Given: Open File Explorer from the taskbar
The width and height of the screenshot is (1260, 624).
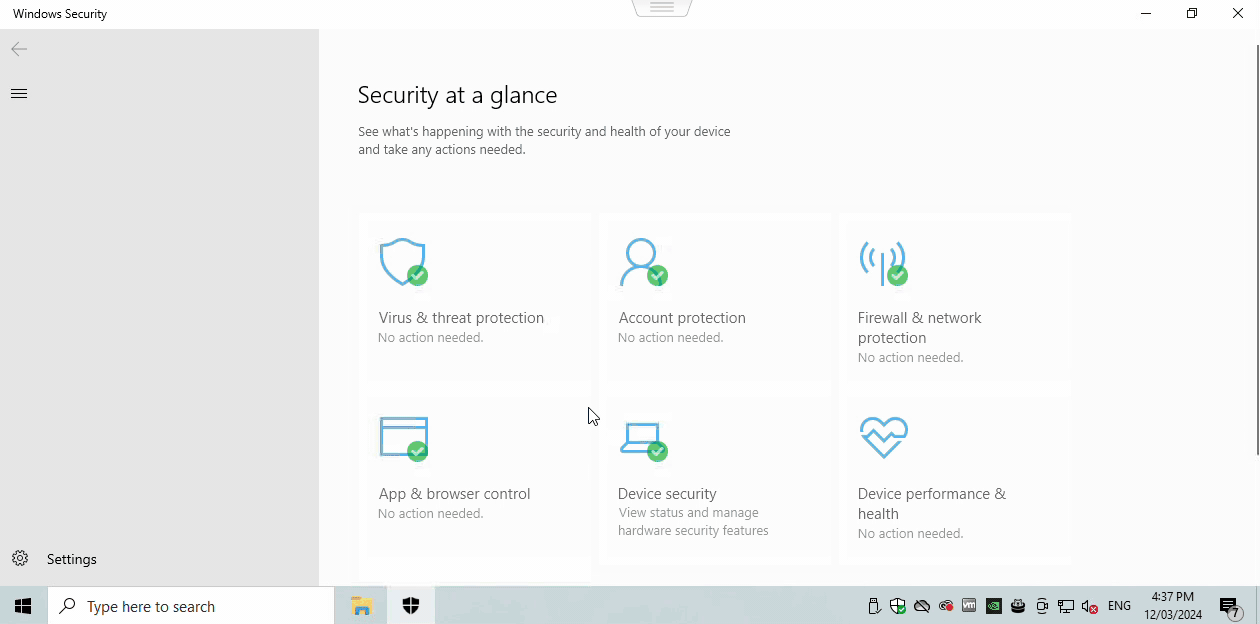Looking at the screenshot, I should coord(361,606).
